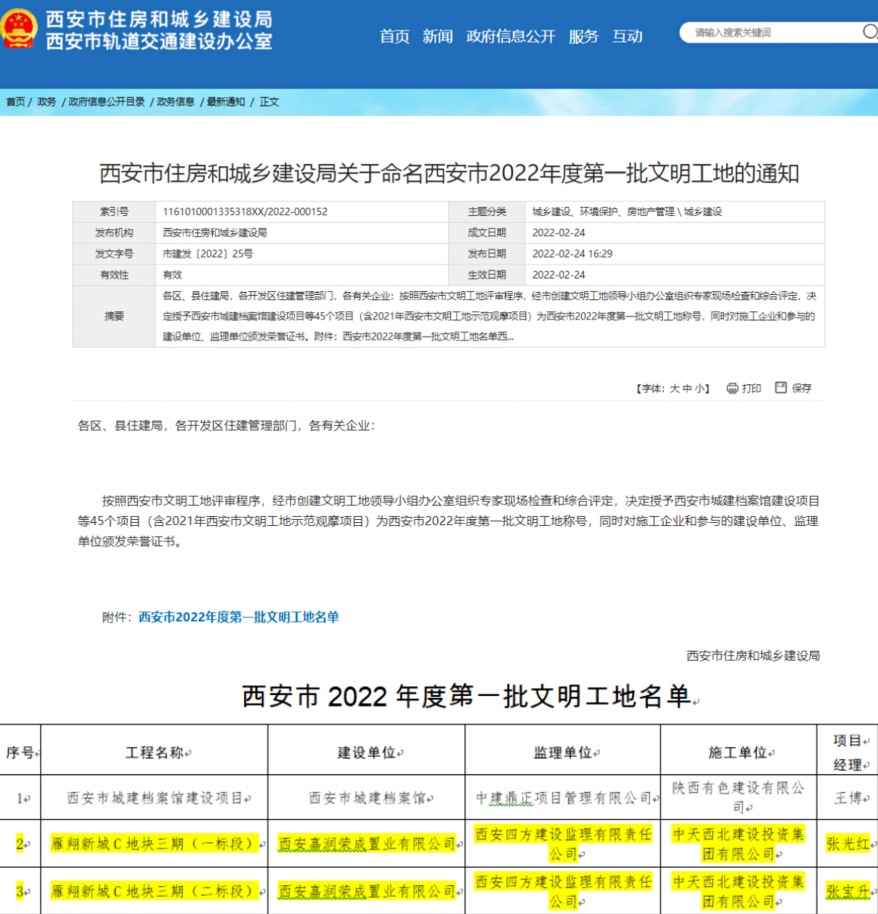This screenshot has width=878, height=914.
Task: Select 互动 in the top navigation
Action: pos(627,36)
